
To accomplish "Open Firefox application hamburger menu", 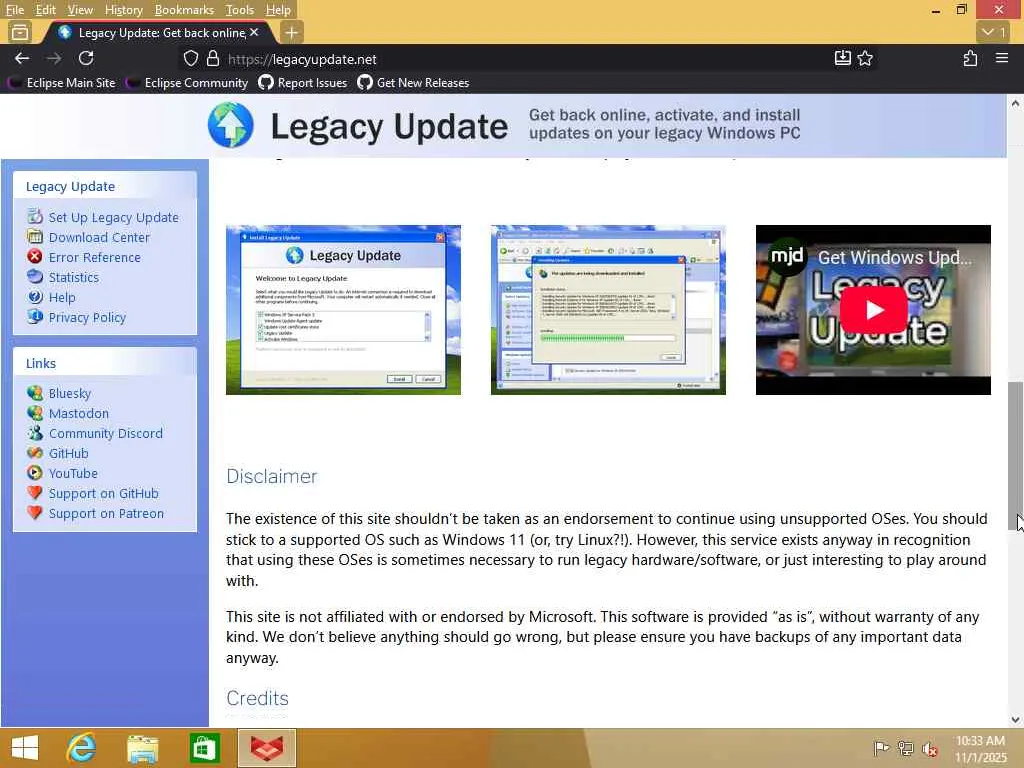I will (1002, 59).
